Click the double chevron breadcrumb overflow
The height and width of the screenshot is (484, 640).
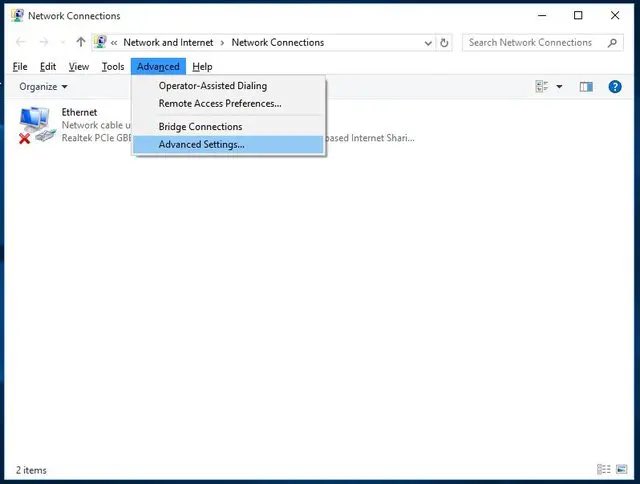point(114,42)
